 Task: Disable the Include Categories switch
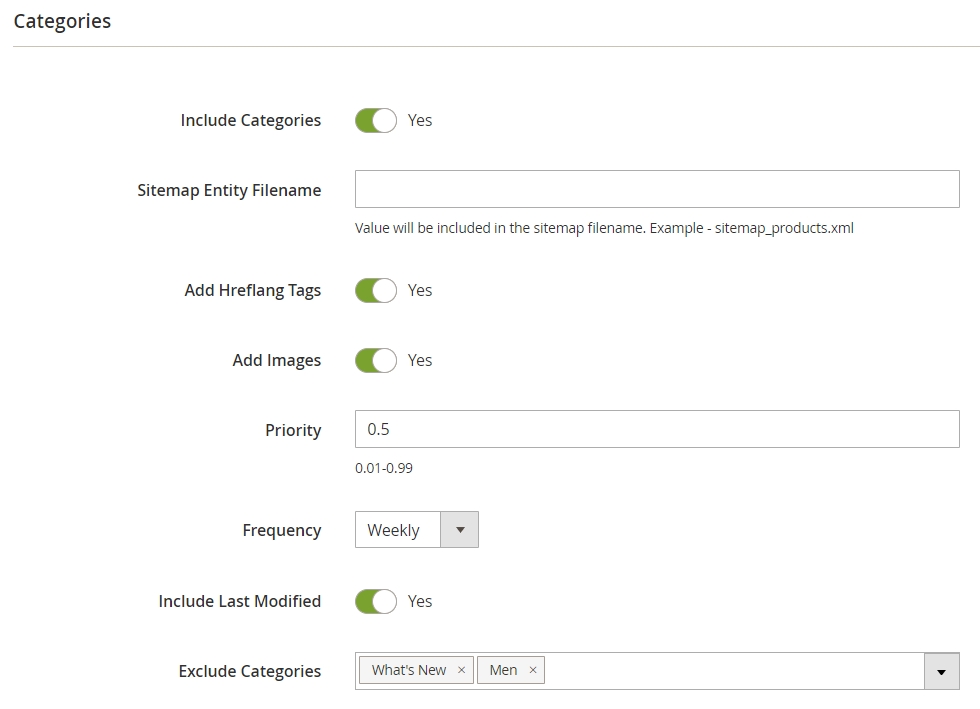click(376, 121)
